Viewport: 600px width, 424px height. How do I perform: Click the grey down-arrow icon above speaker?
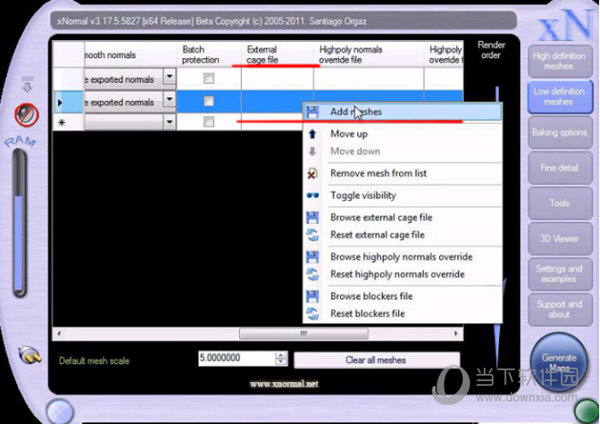tap(27, 85)
